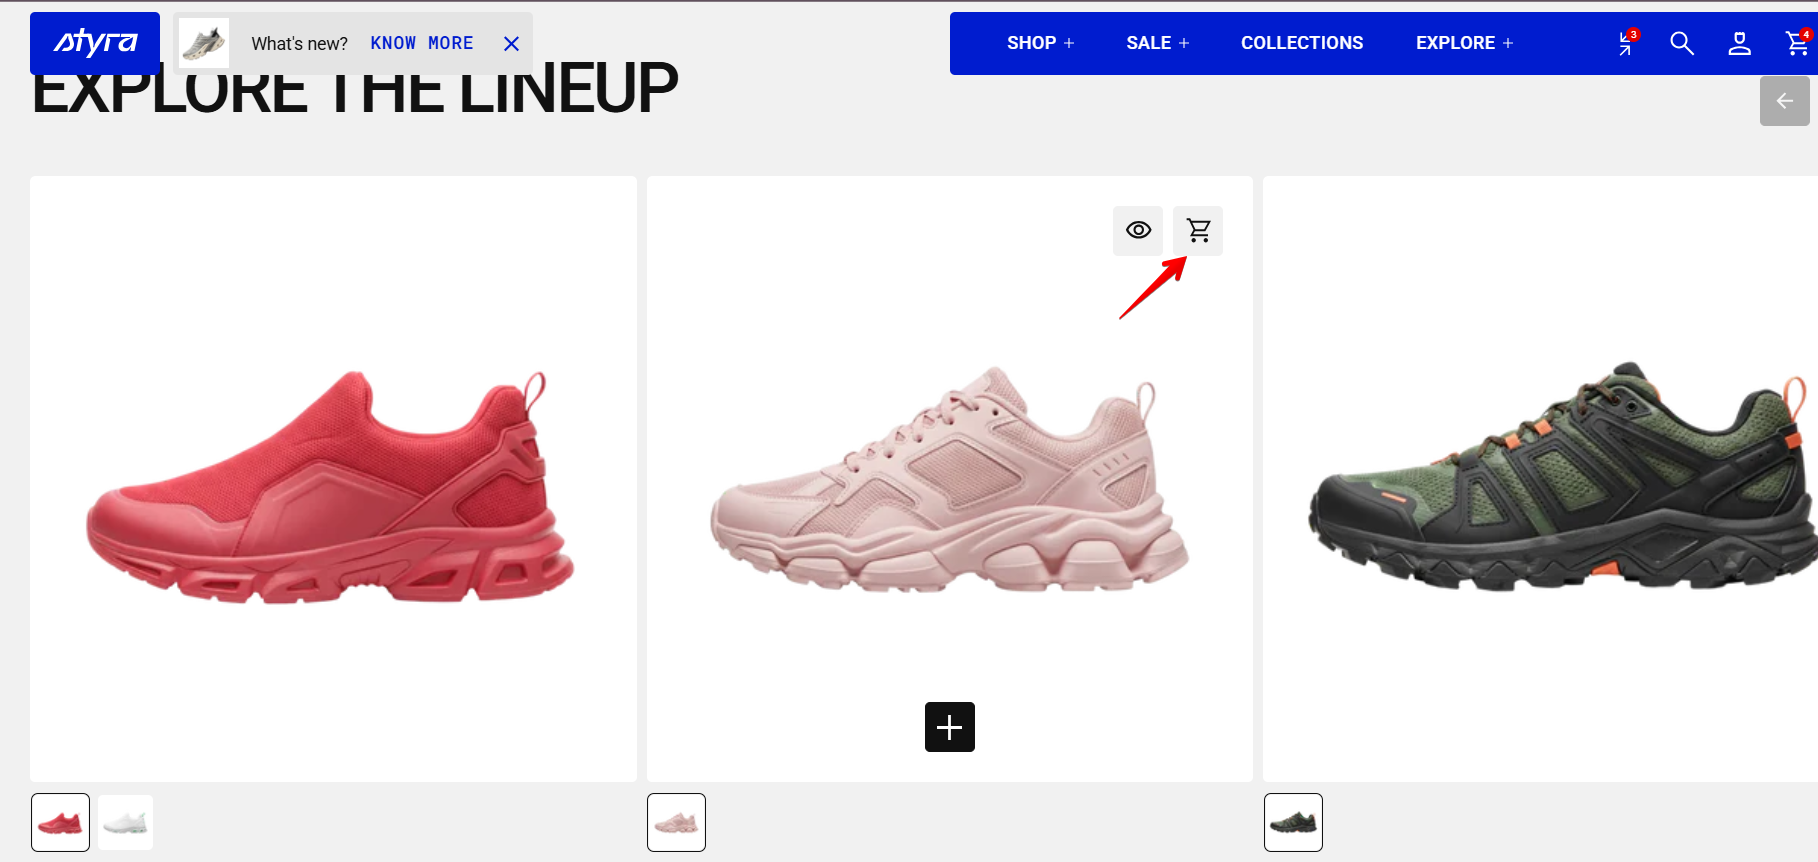Viewport: 1818px width, 862px height.
Task: Open the shopping cart in header
Action: point(1798,43)
